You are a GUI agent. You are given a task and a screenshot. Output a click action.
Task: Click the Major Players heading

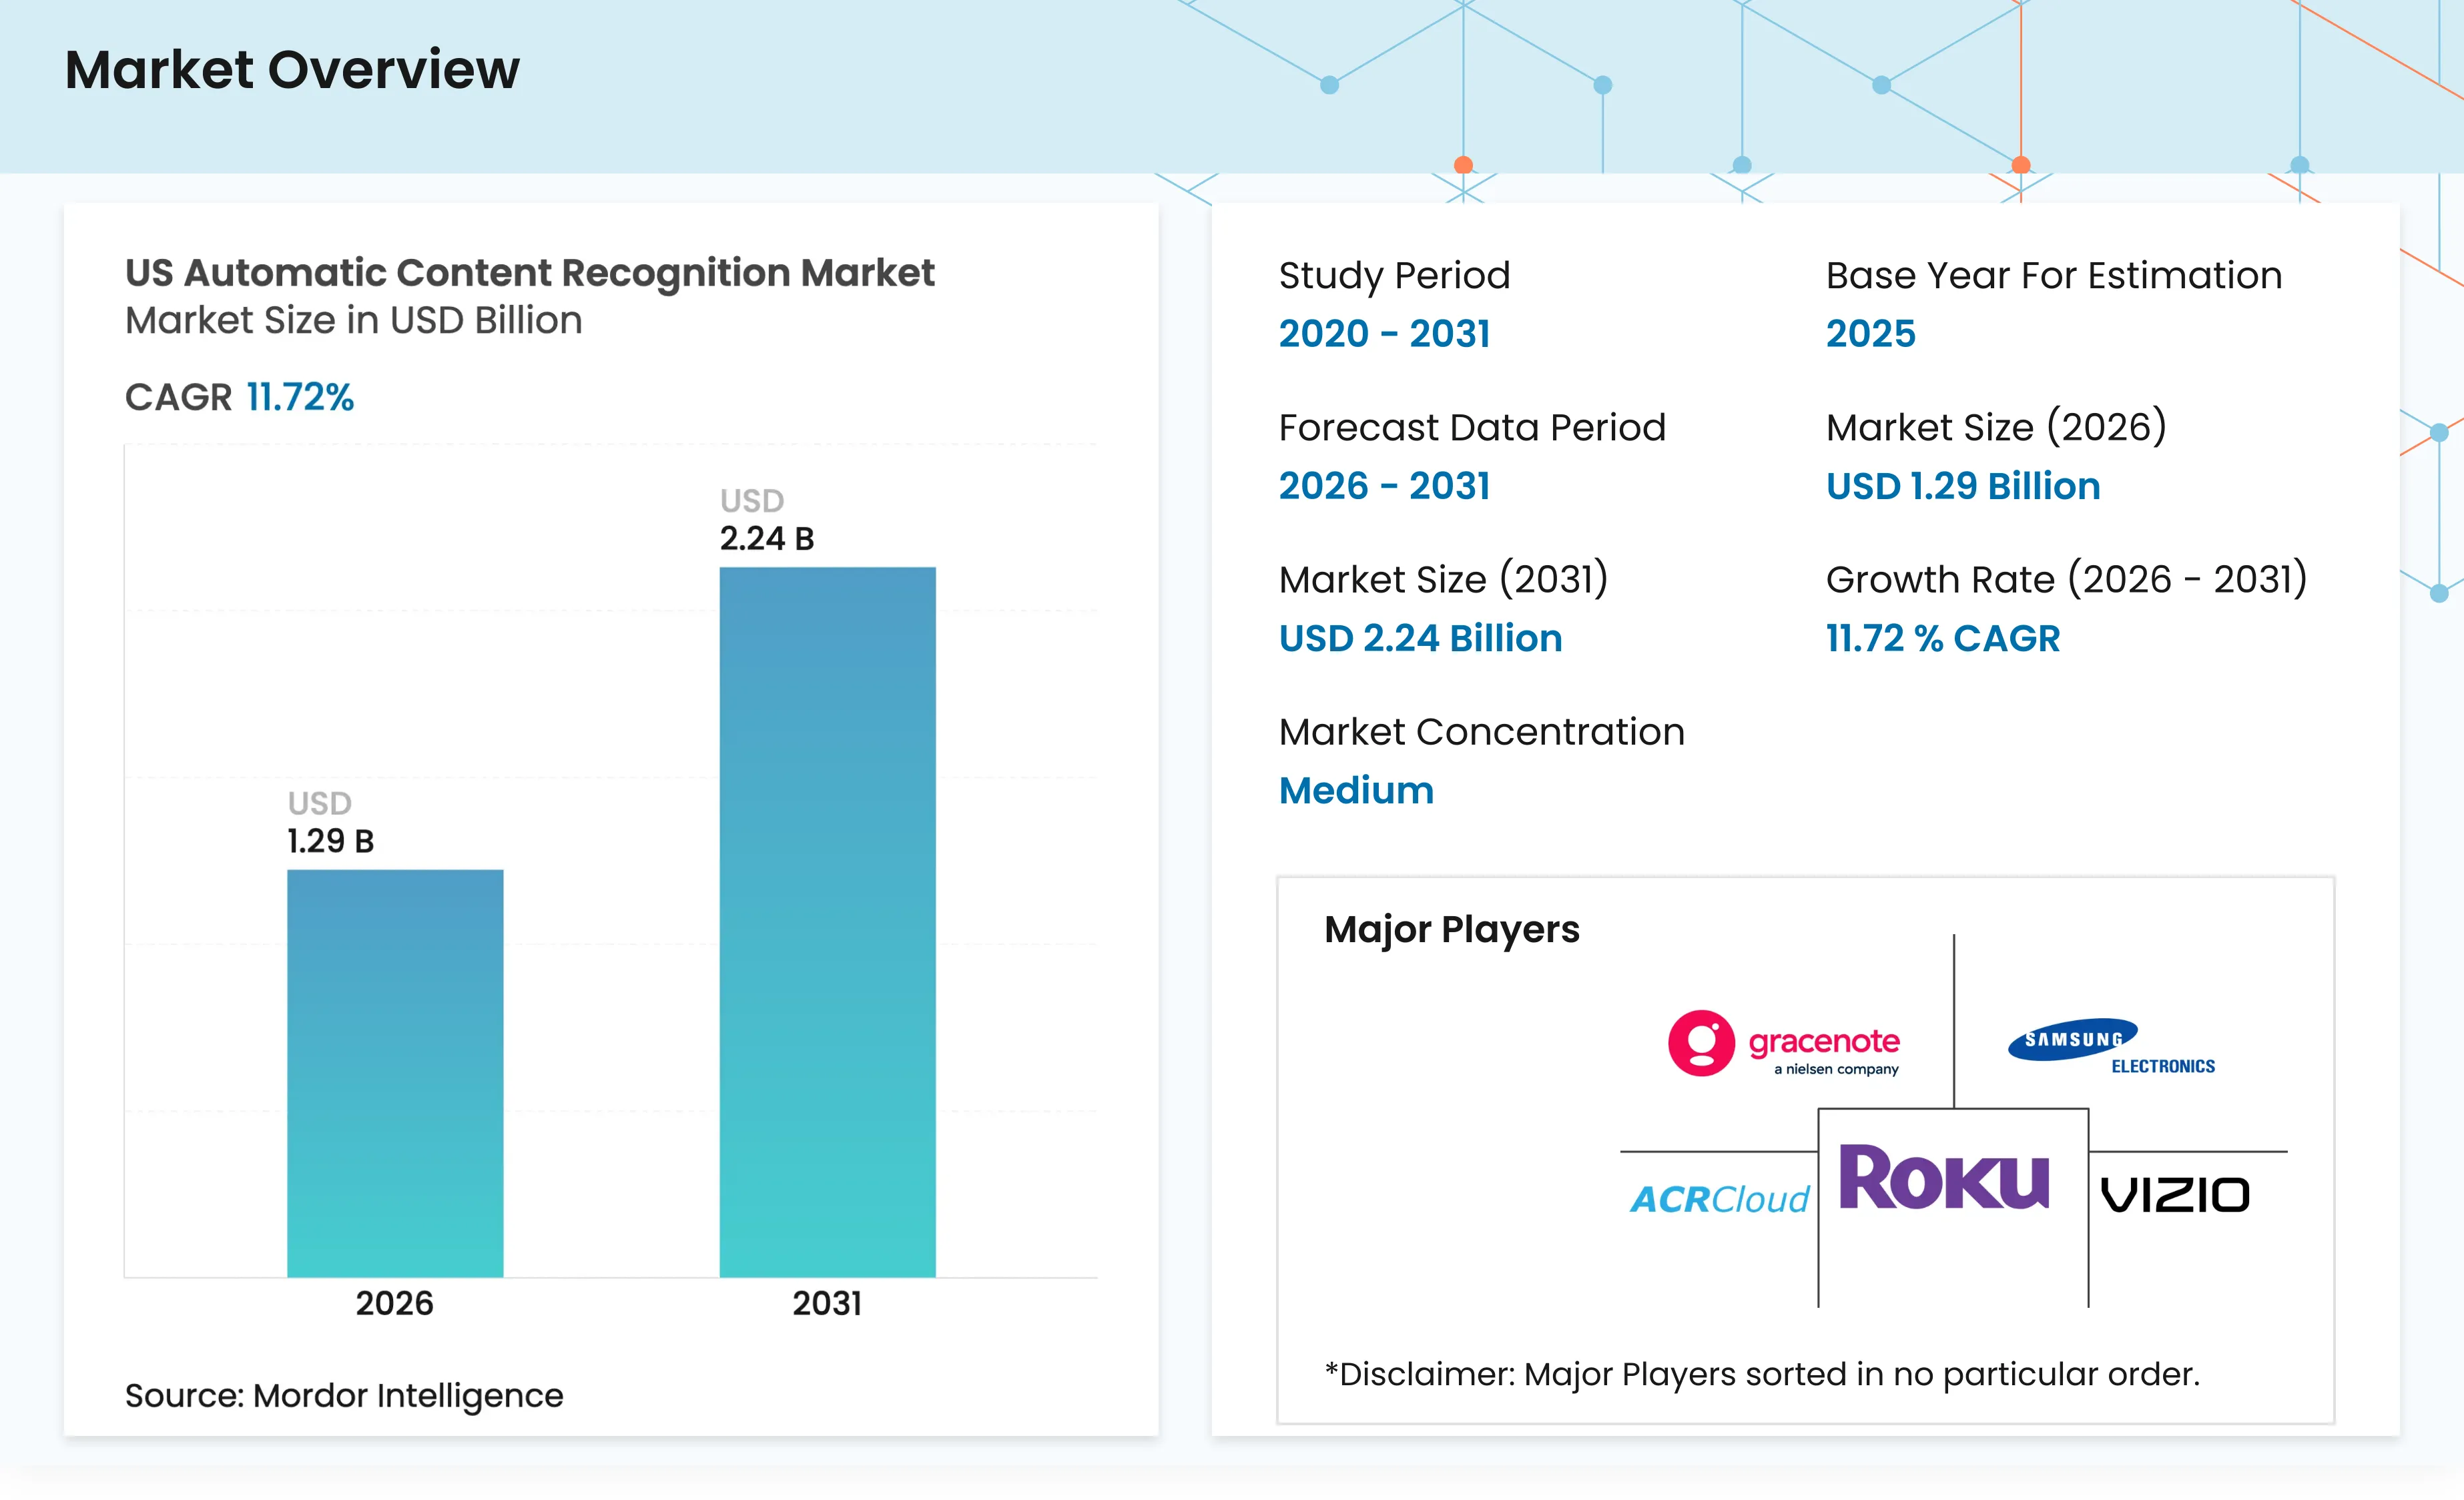(x=1451, y=930)
